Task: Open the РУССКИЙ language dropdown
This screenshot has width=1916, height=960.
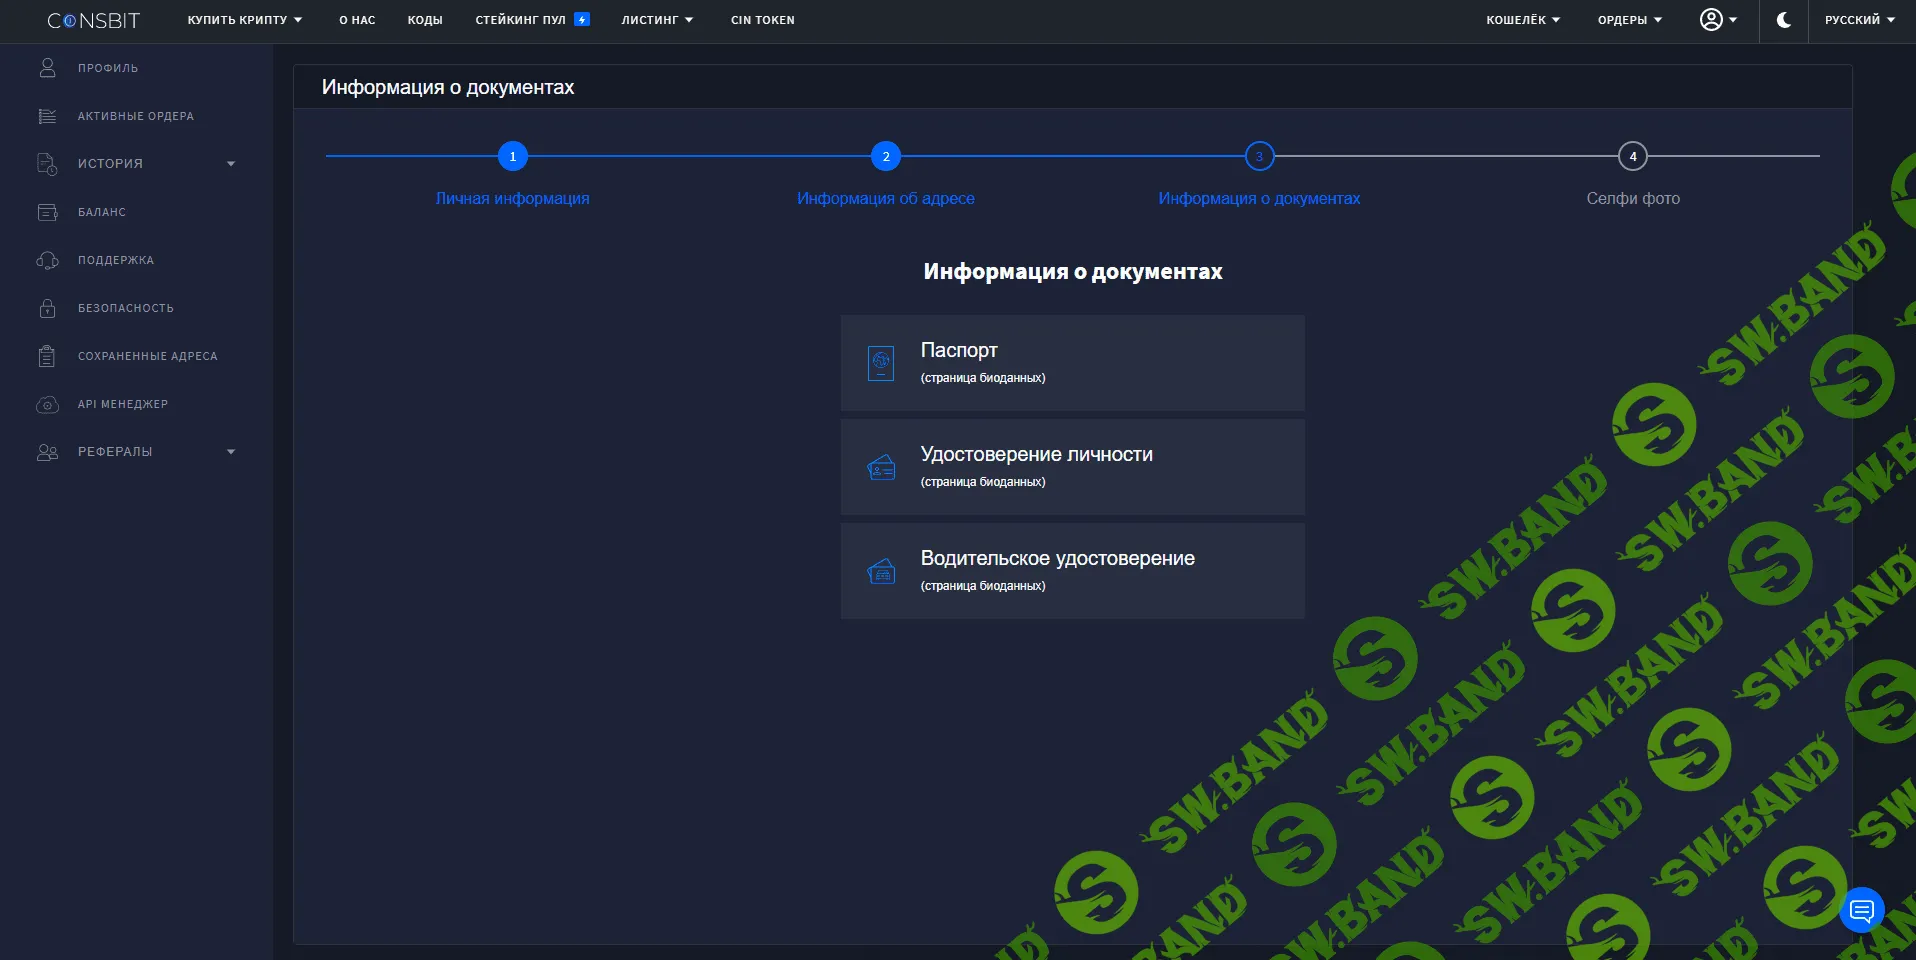Action: point(1858,19)
